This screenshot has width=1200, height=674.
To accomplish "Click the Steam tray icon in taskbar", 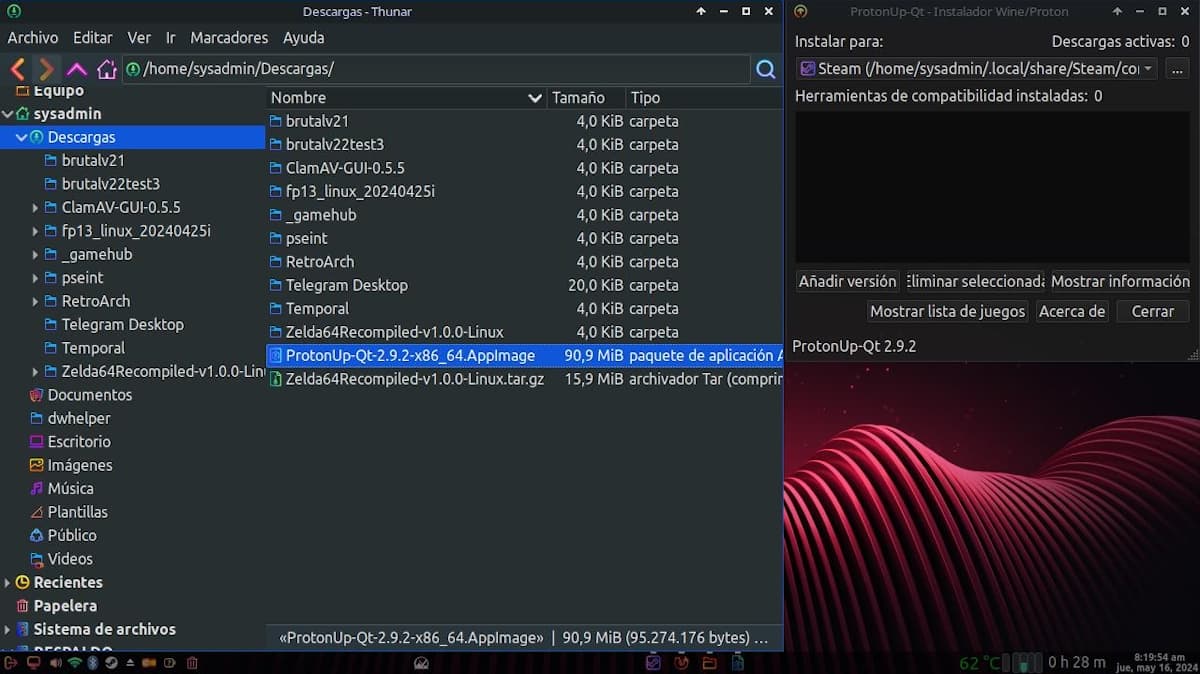I will point(112,662).
